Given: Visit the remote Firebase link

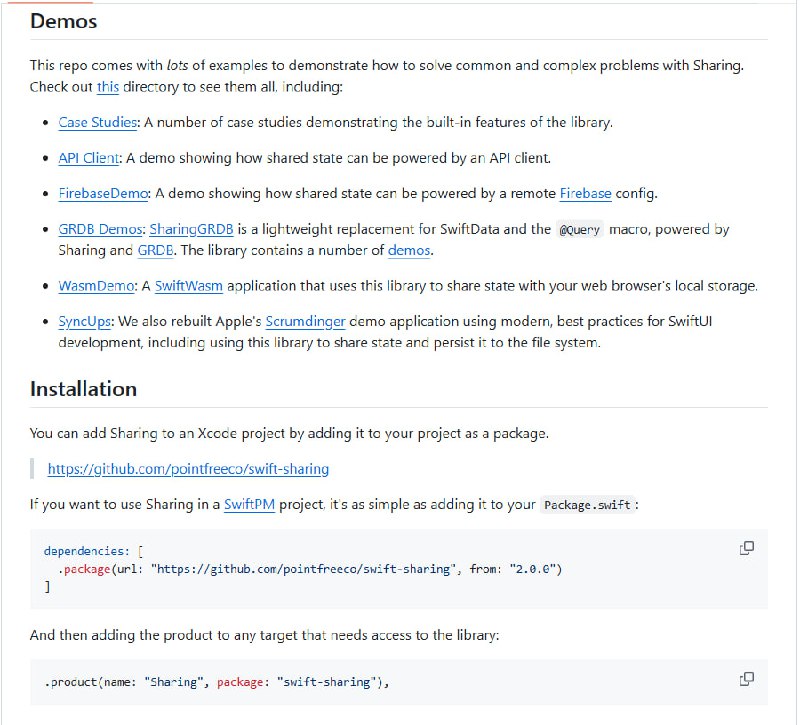Looking at the screenshot, I should click(585, 193).
